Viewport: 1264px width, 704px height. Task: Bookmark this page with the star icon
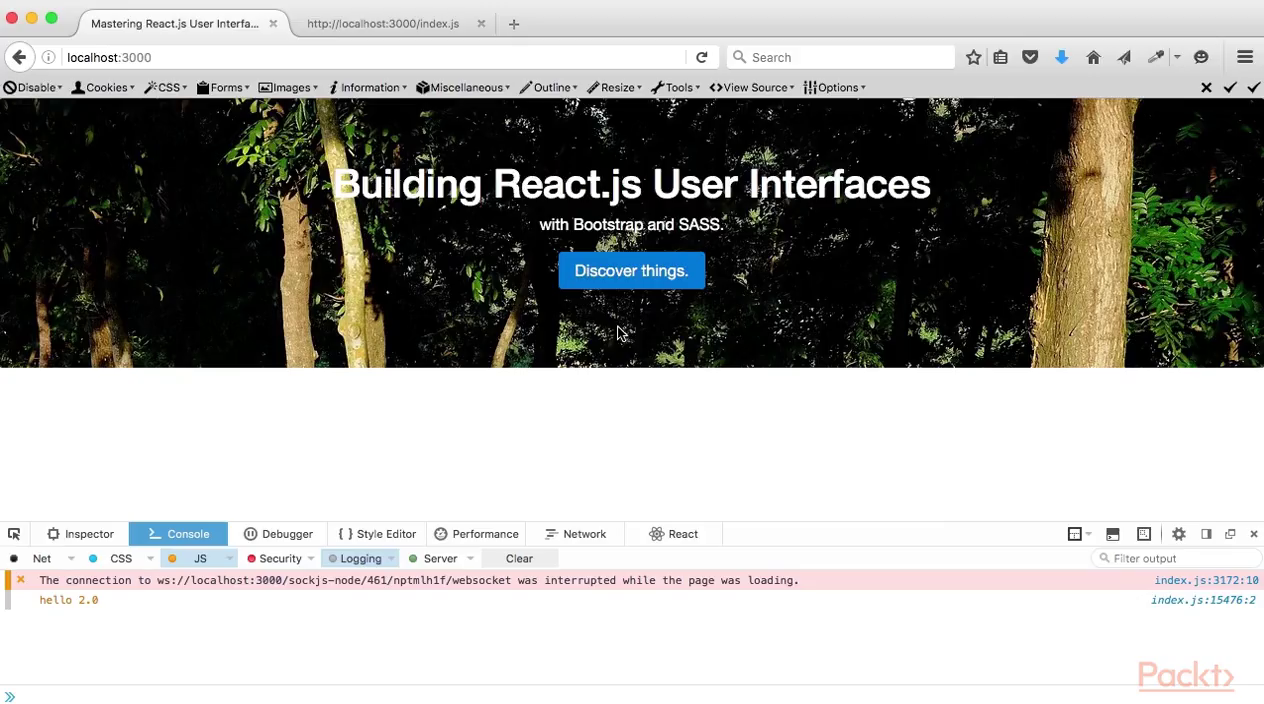tap(973, 57)
